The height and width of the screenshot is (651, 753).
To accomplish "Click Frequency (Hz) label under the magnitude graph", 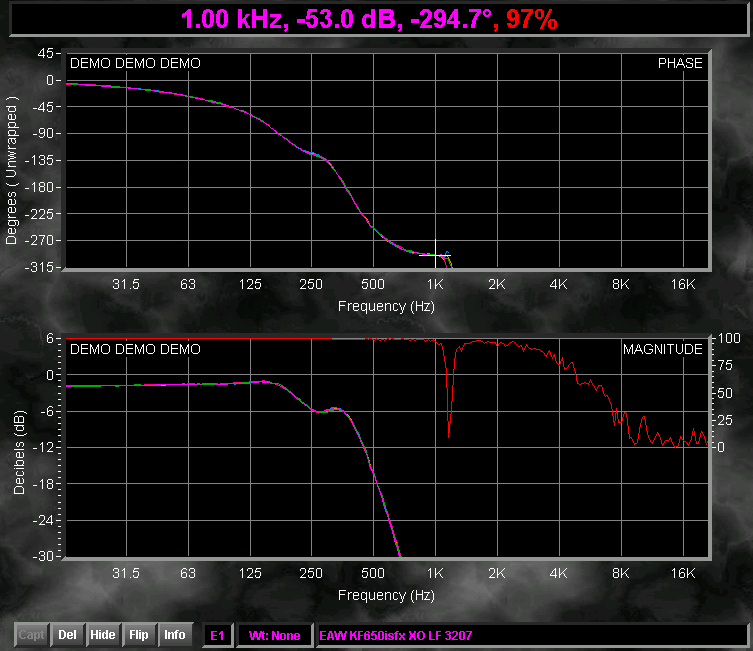I will coord(386,595).
